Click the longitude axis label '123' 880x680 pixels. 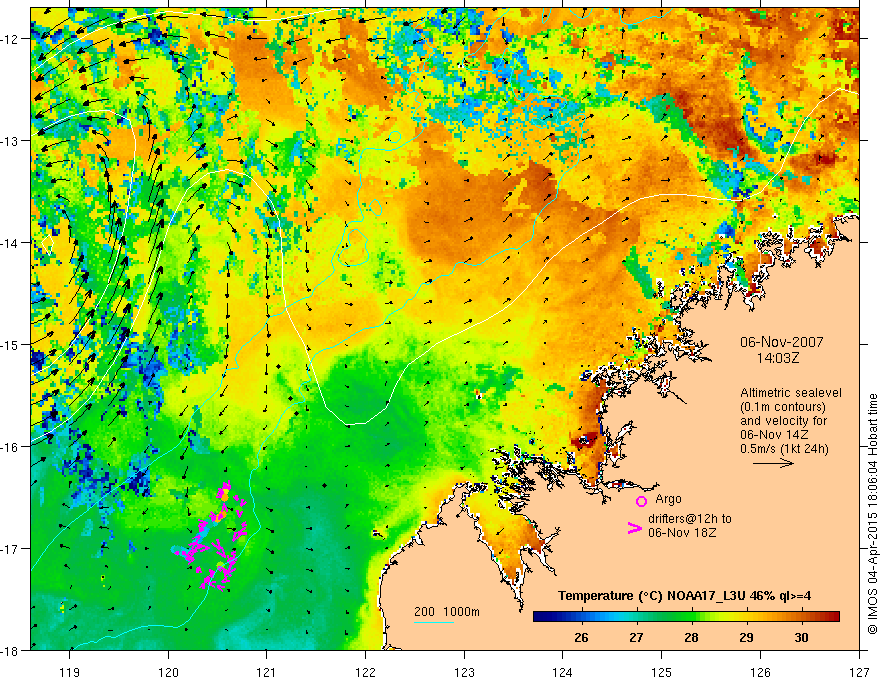pyautogui.click(x=464, y=672)
